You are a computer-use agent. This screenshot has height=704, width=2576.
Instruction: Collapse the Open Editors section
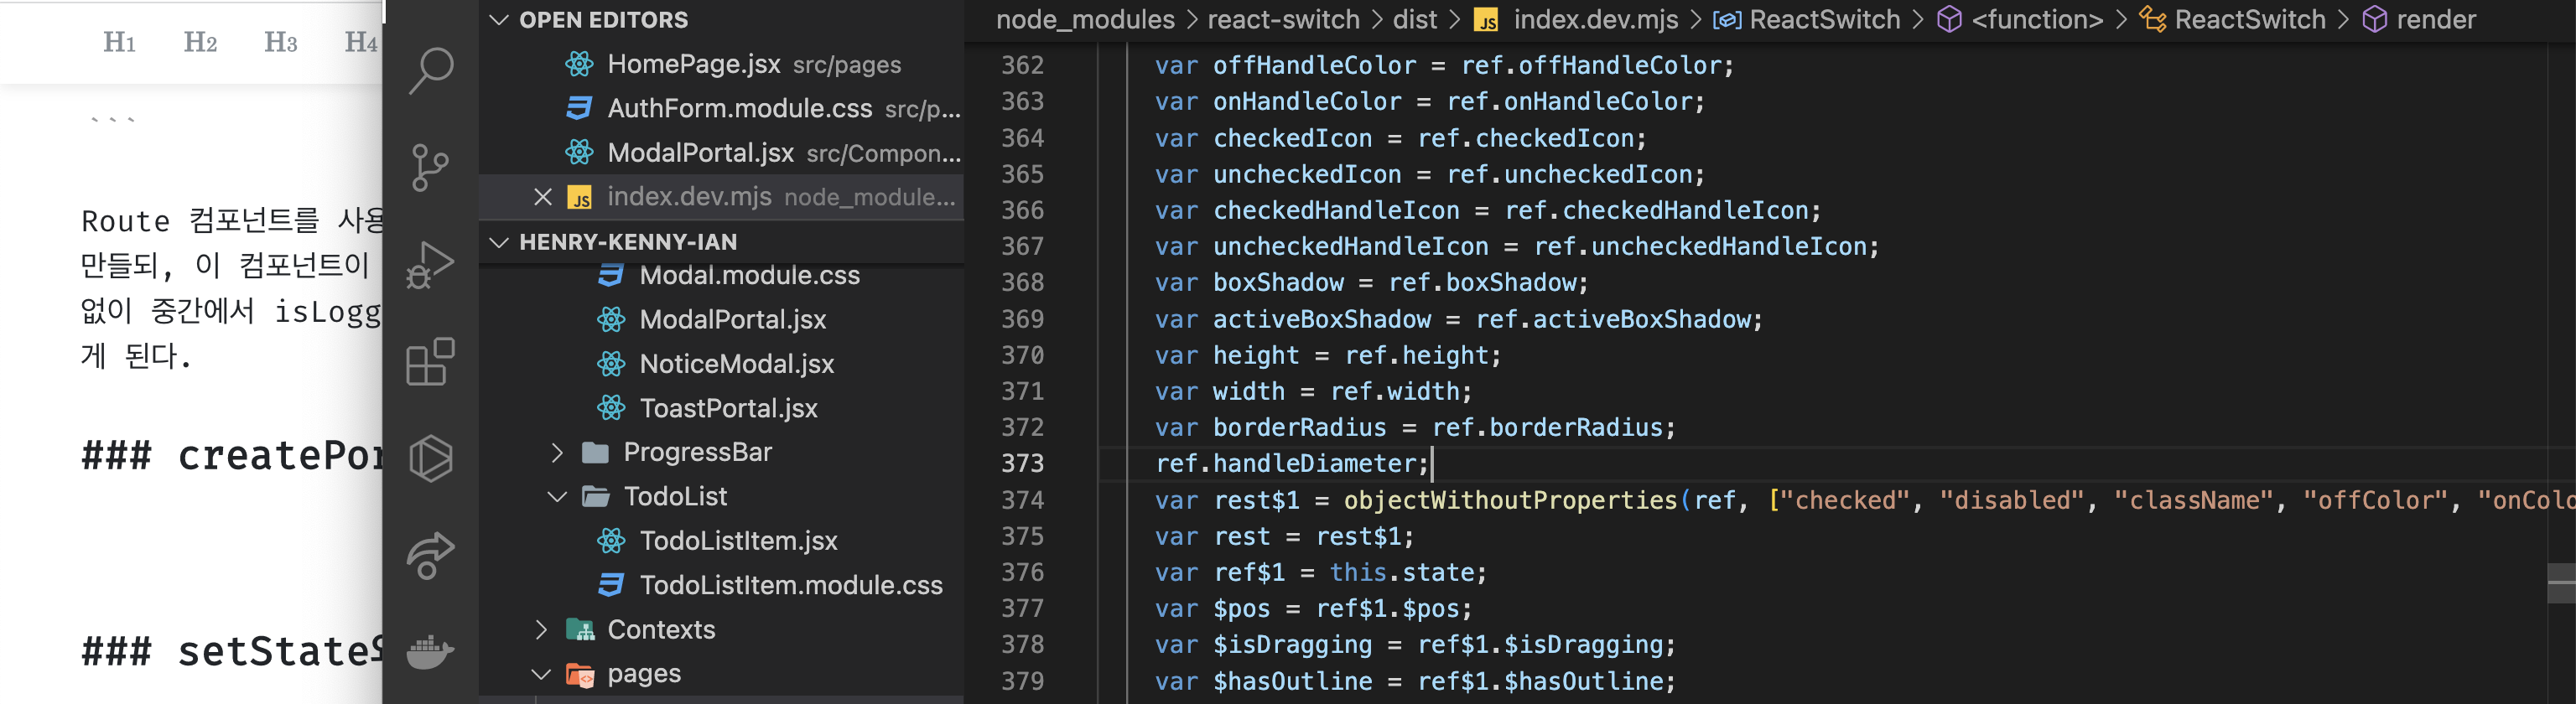click(499, 20)
